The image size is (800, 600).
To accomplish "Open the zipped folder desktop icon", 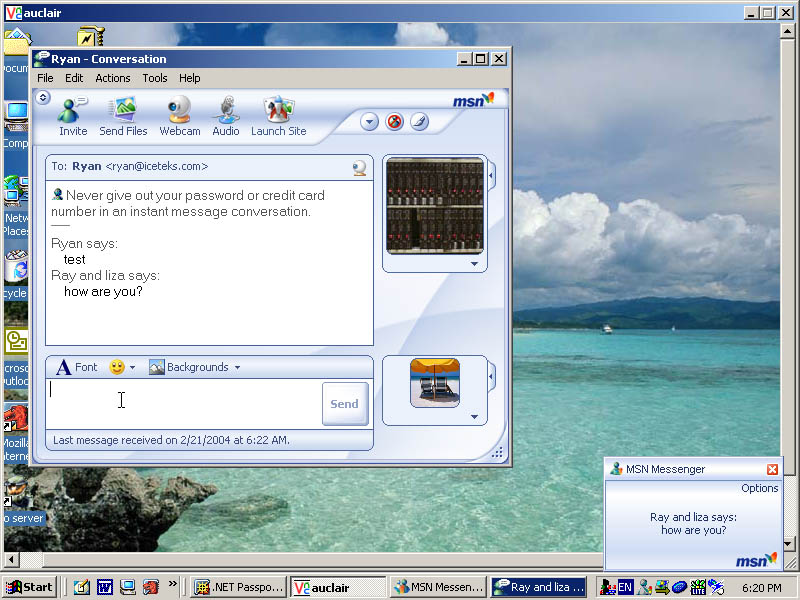I will pyautogui.click(x=91, y=37).
